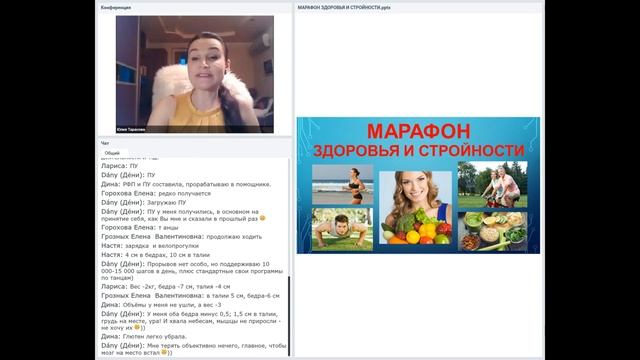
Task: Click message 'Мне терять объективно нечего'
Action: (193, 349)
